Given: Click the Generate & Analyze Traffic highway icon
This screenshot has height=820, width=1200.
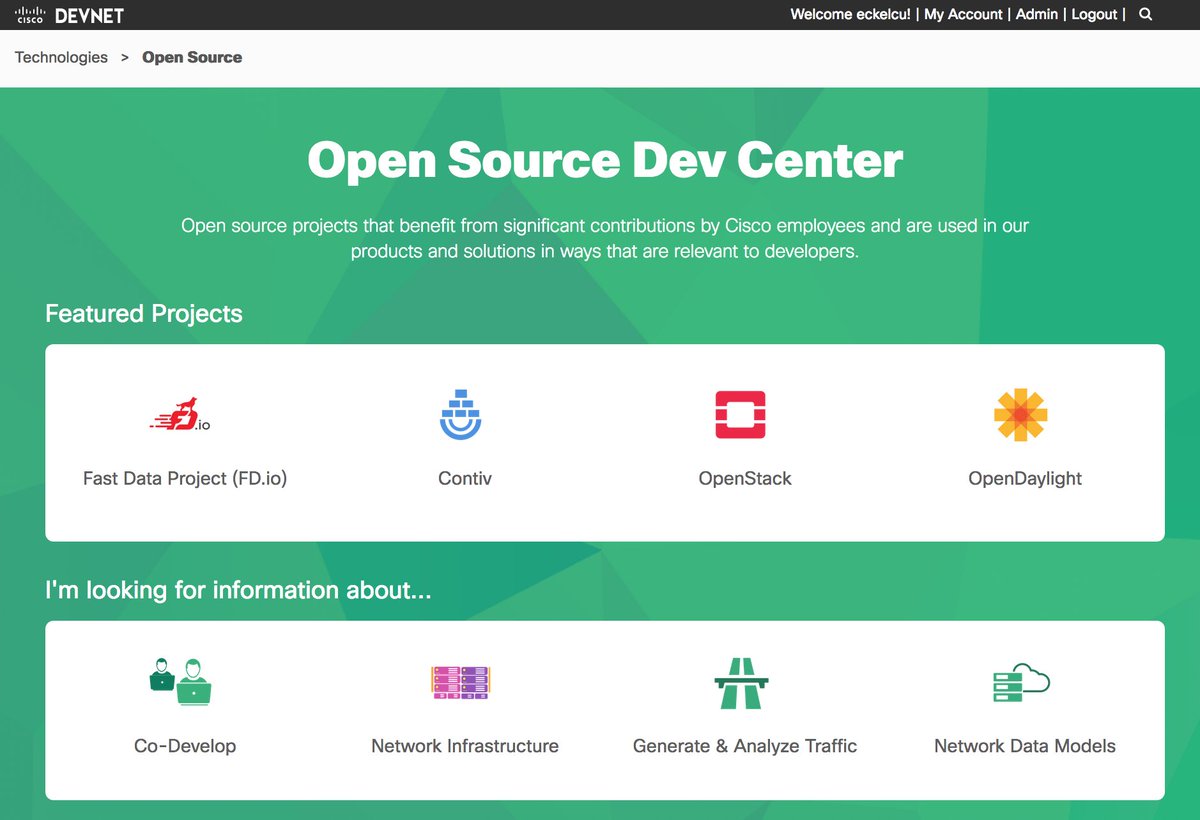Looking at the screenshot, I should [741, 682].
